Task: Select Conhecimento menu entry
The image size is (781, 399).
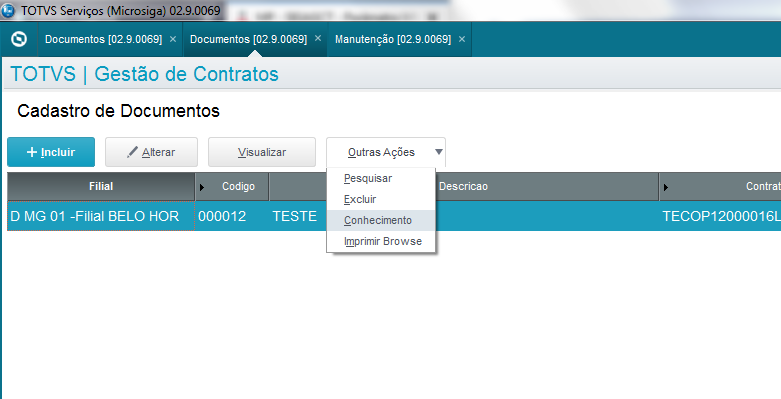Action: 381,220
